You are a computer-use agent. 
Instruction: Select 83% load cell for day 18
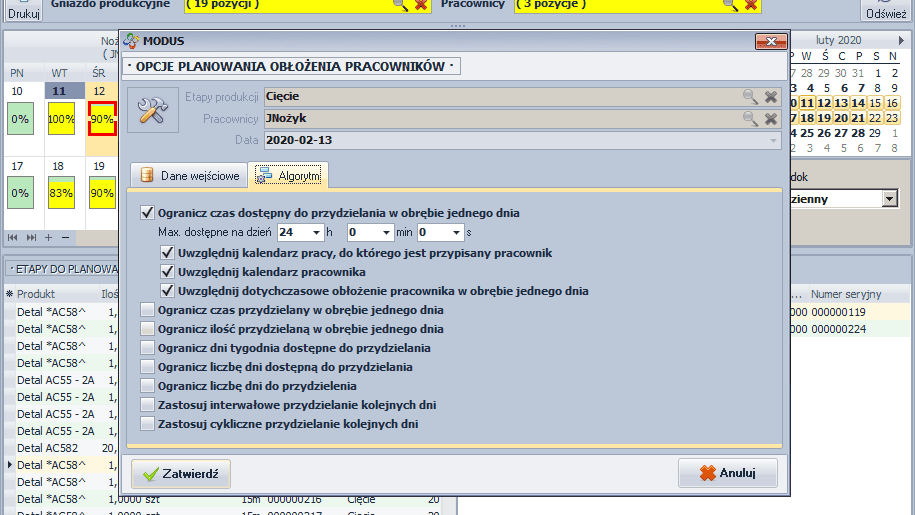(x=61, y=192)
